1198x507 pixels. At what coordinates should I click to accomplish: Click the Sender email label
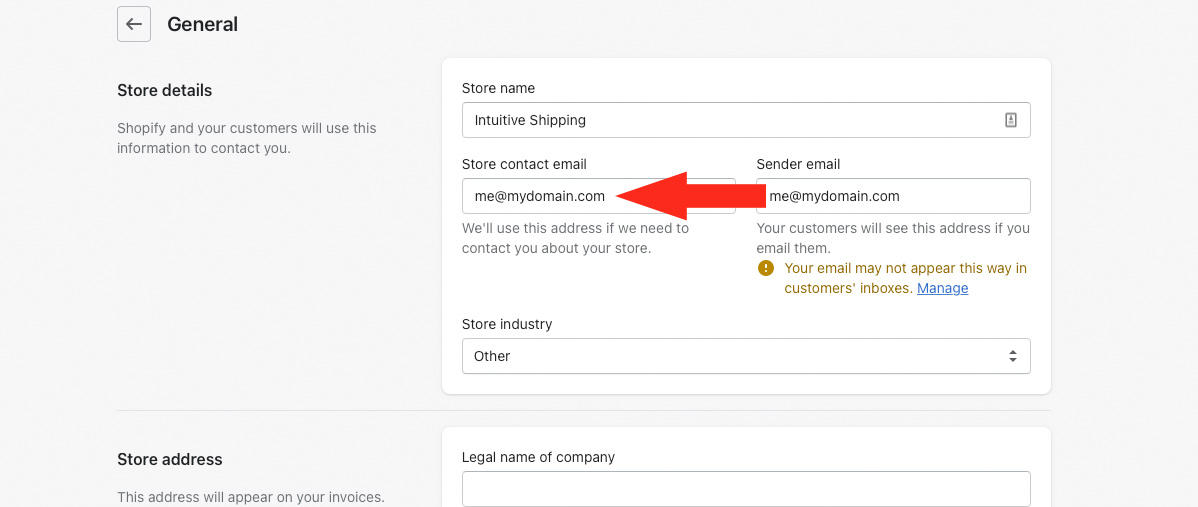(x=798, y=164)
